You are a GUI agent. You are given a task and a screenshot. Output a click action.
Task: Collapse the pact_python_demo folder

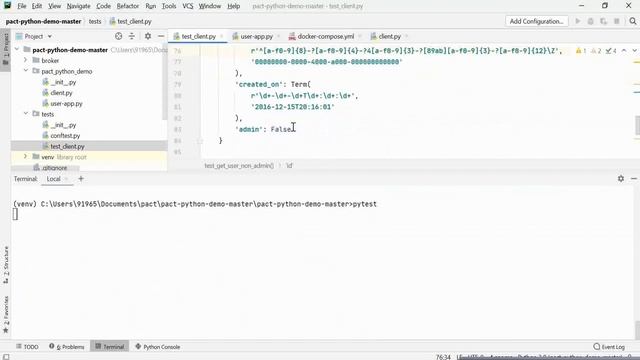[25, 71]
